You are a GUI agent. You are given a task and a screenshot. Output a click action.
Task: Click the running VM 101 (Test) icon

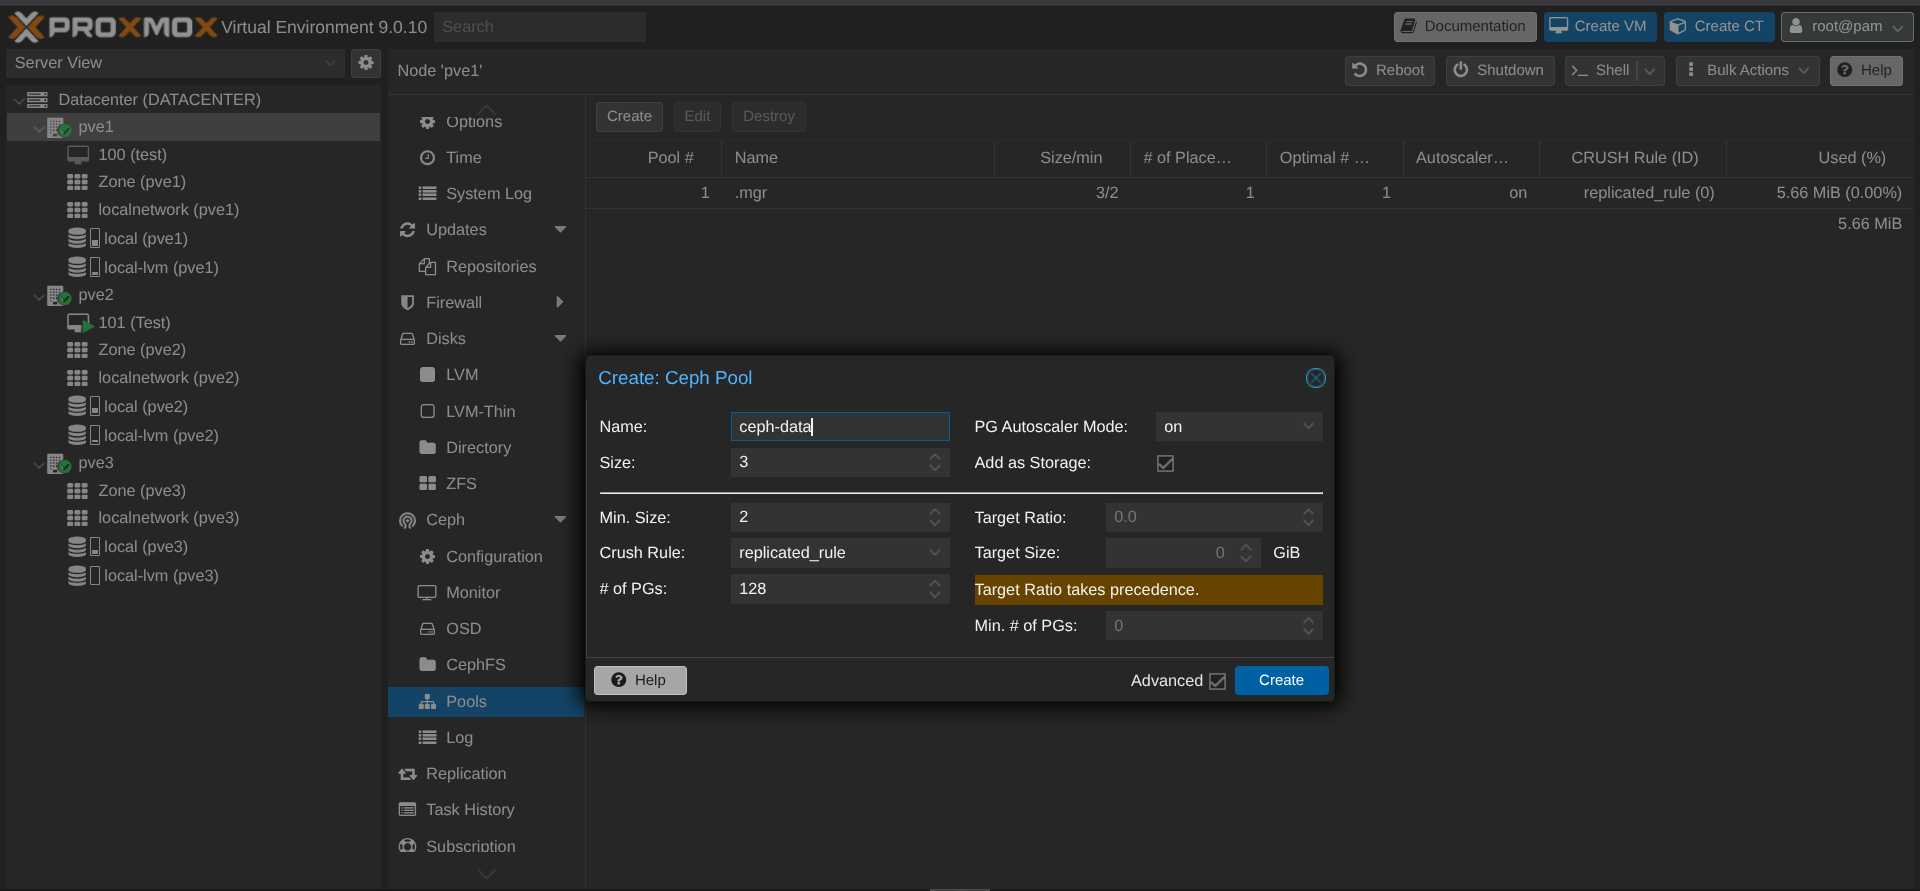79,323
